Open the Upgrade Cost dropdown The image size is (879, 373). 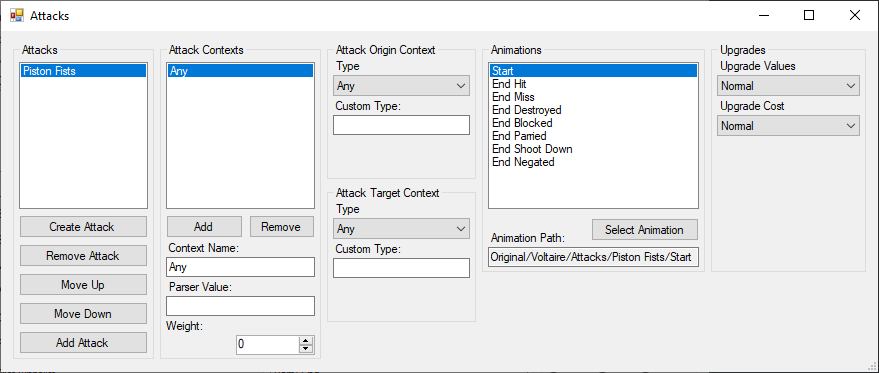[x=788, y=126]
